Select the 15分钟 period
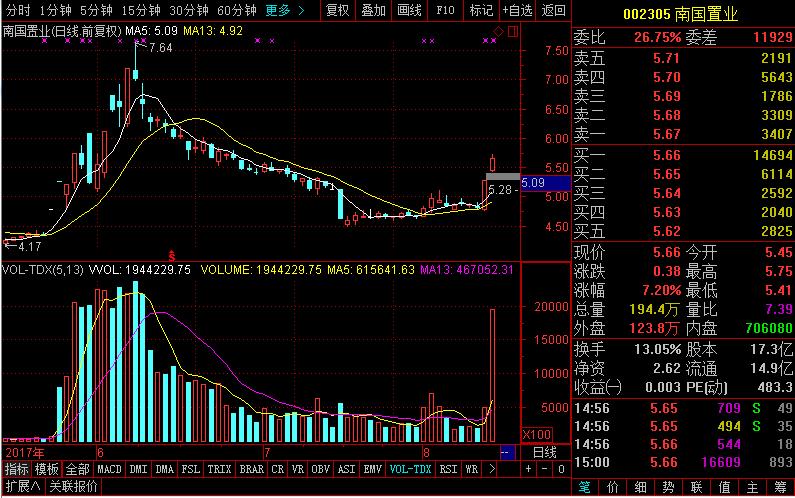The image size is (795, 498). pyautogui.click(x=140, y=10)
